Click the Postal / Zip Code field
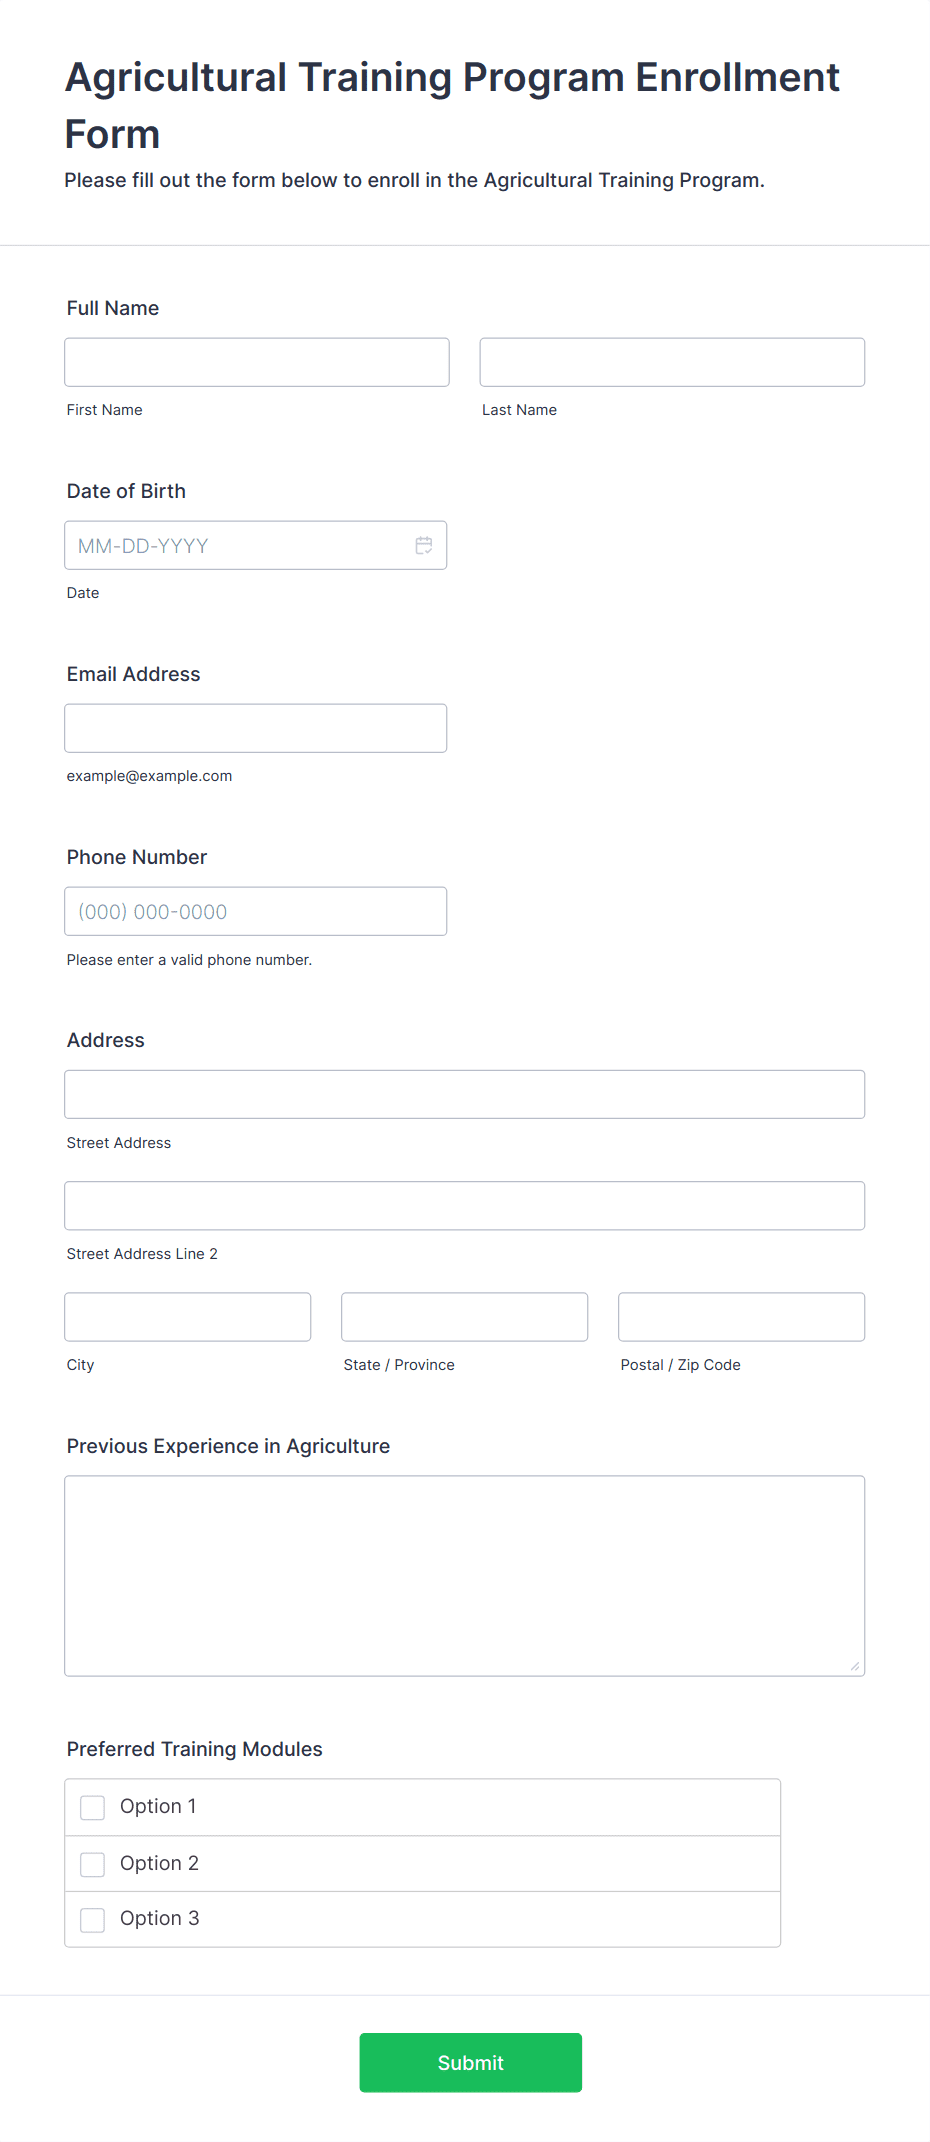The height and width of the screenshot is (2142, 930). click(742, 1316)
